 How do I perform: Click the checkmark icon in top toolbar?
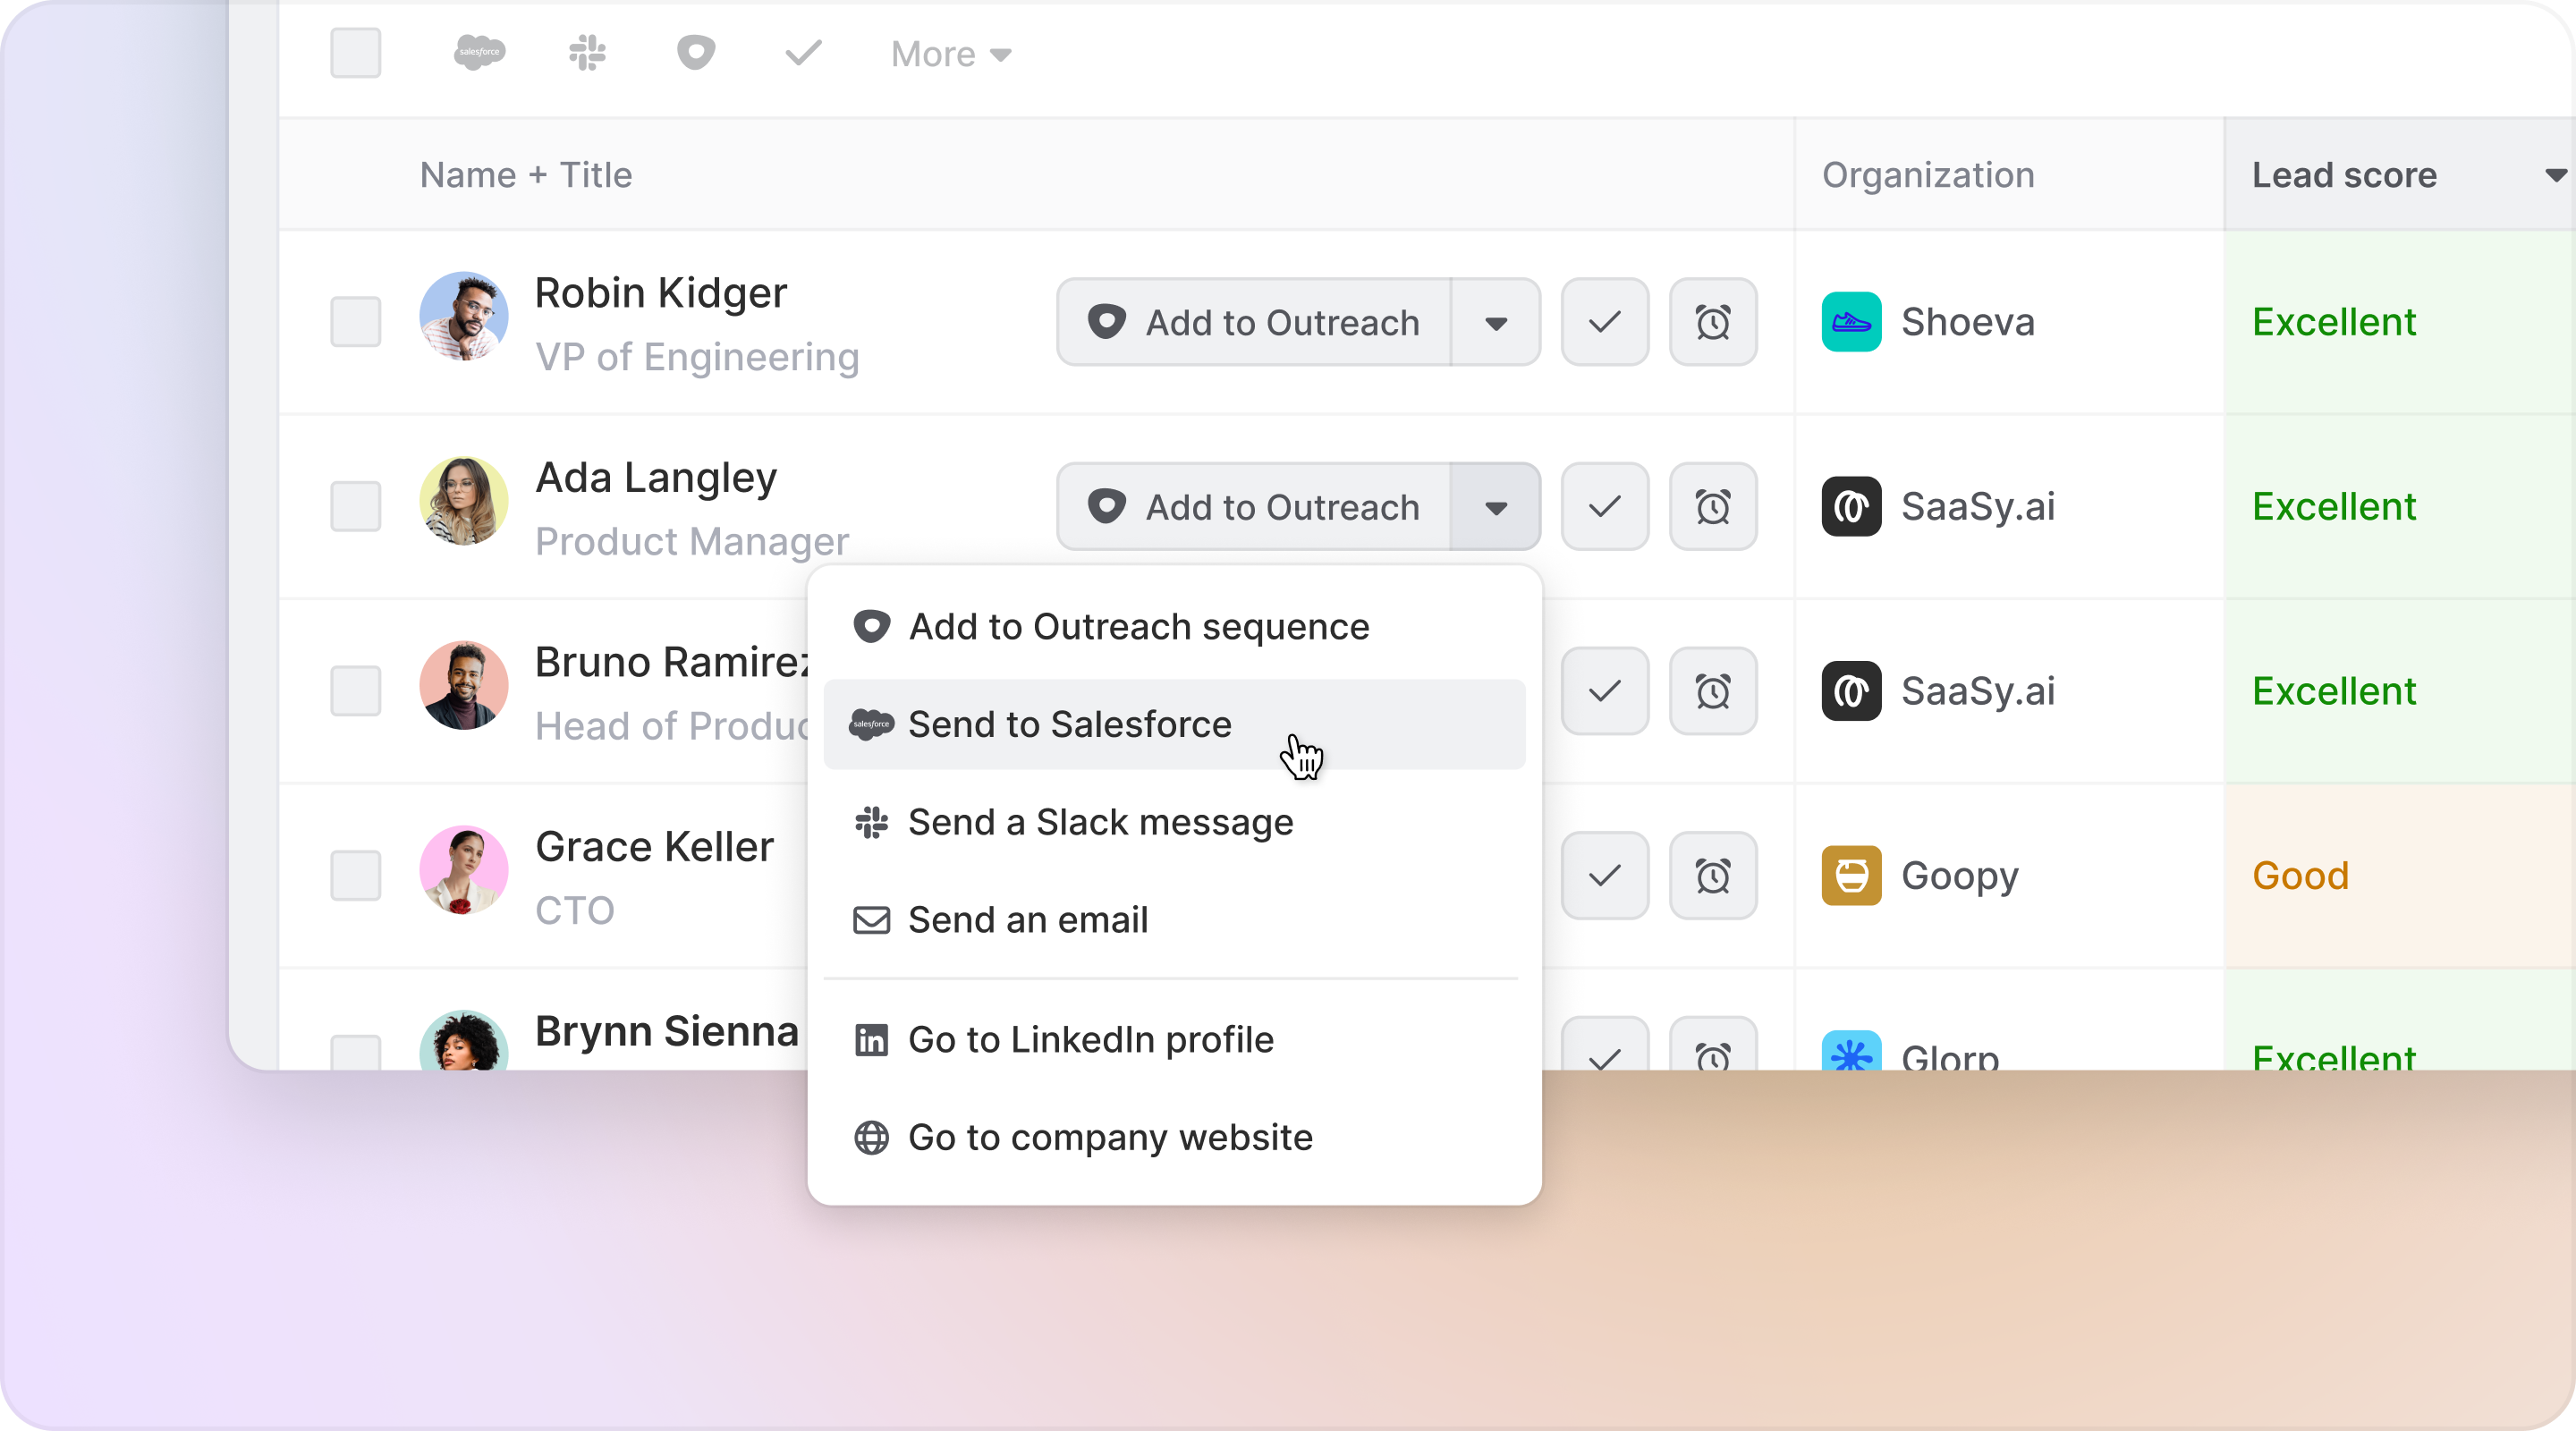point(803,52)
